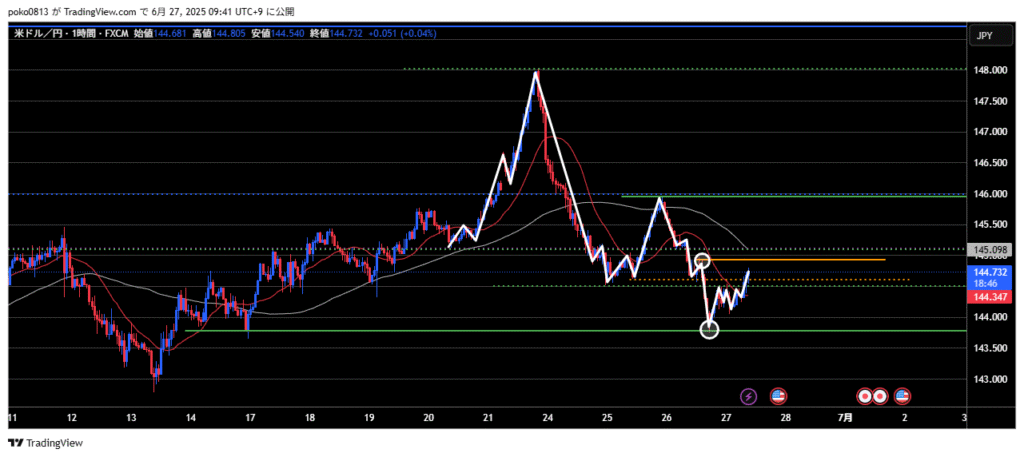Click the gray 145.098 price label
1024x457 pixels.
988,249
